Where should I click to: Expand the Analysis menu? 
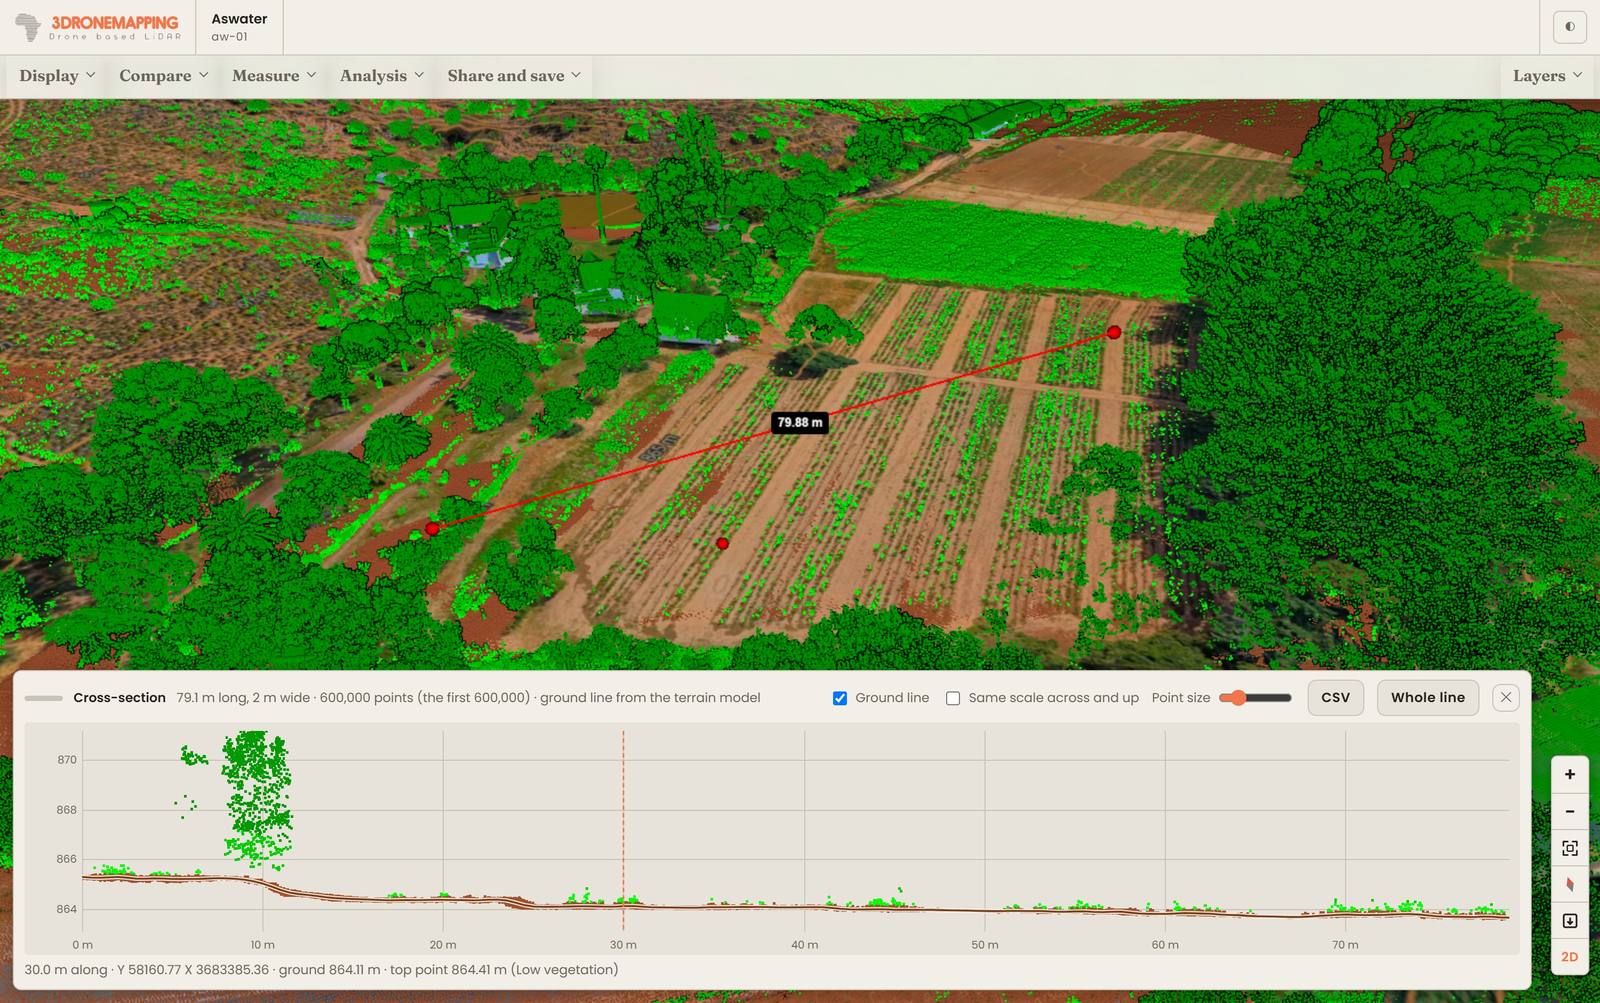coord(382,76)
